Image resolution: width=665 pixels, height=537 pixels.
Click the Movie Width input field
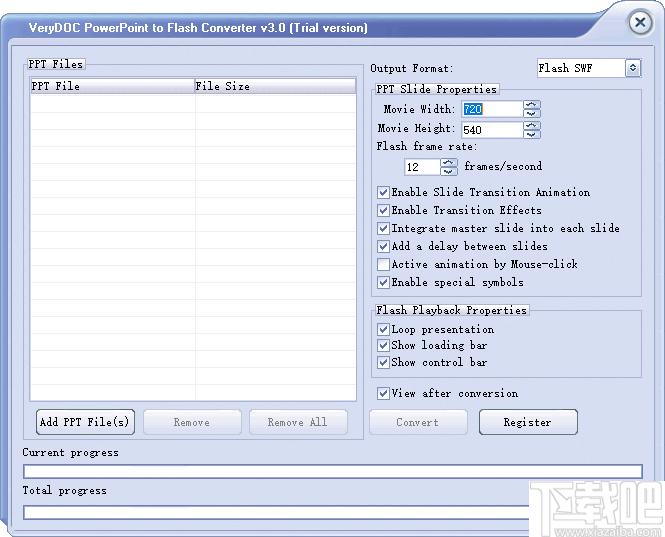pos(492,109)
